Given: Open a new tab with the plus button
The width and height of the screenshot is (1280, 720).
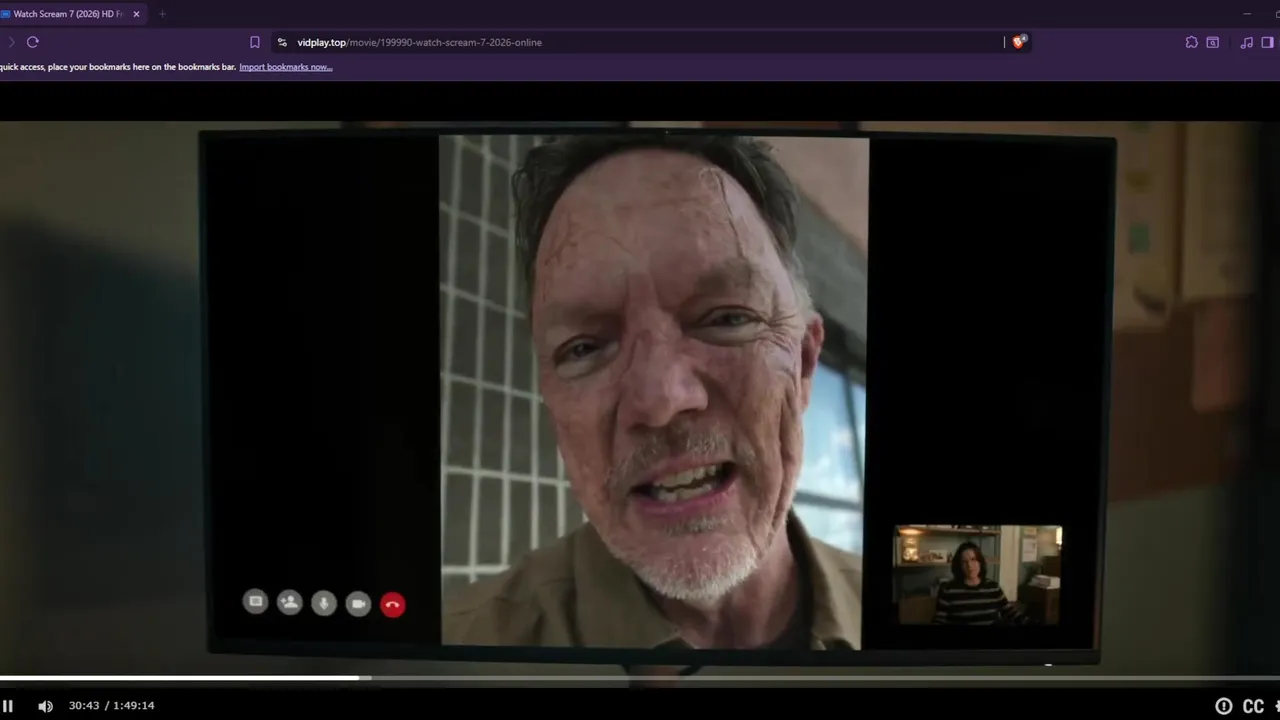Looking at the screenshot, I should coord(162,14).
